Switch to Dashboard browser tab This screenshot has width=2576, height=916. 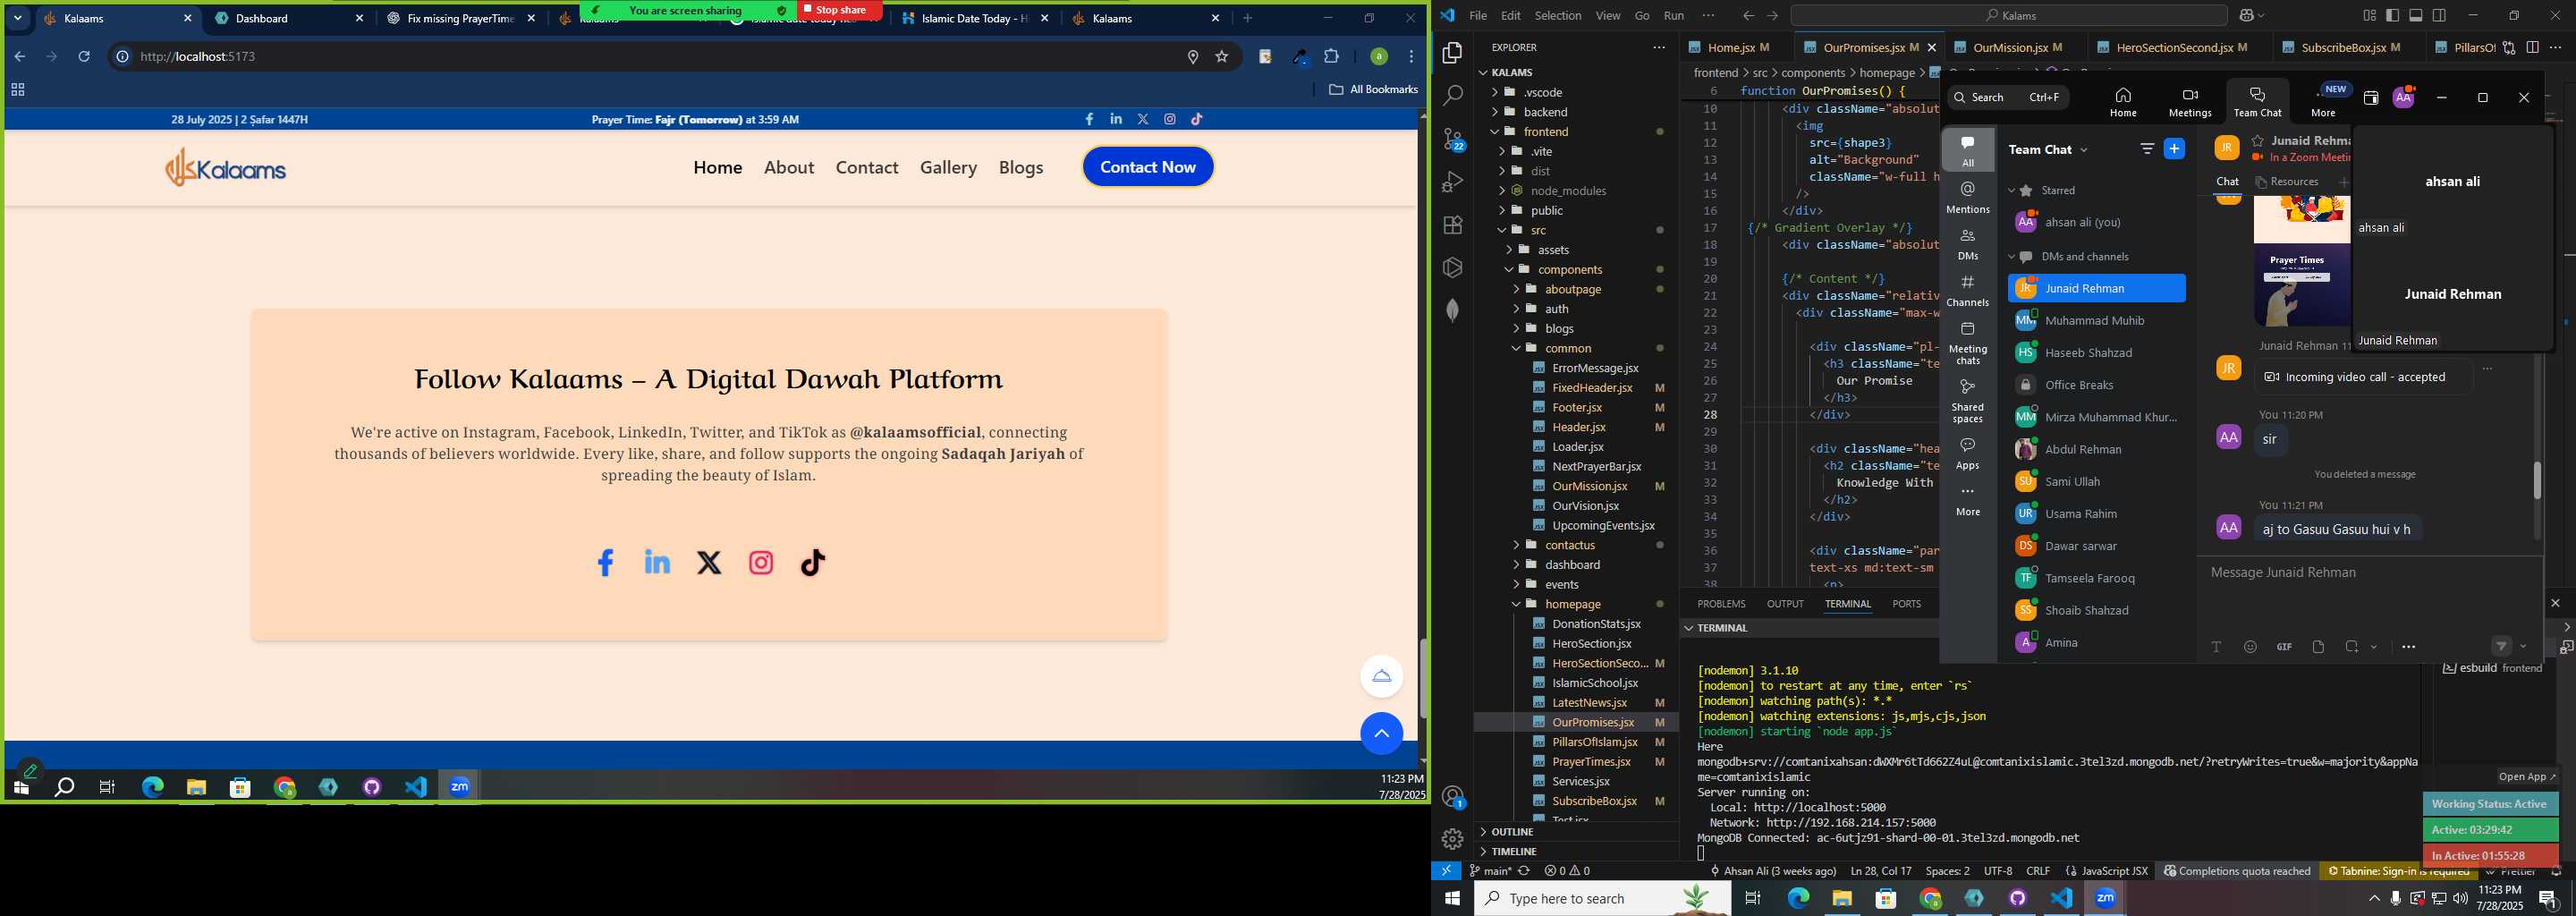[x=290, y=18]
